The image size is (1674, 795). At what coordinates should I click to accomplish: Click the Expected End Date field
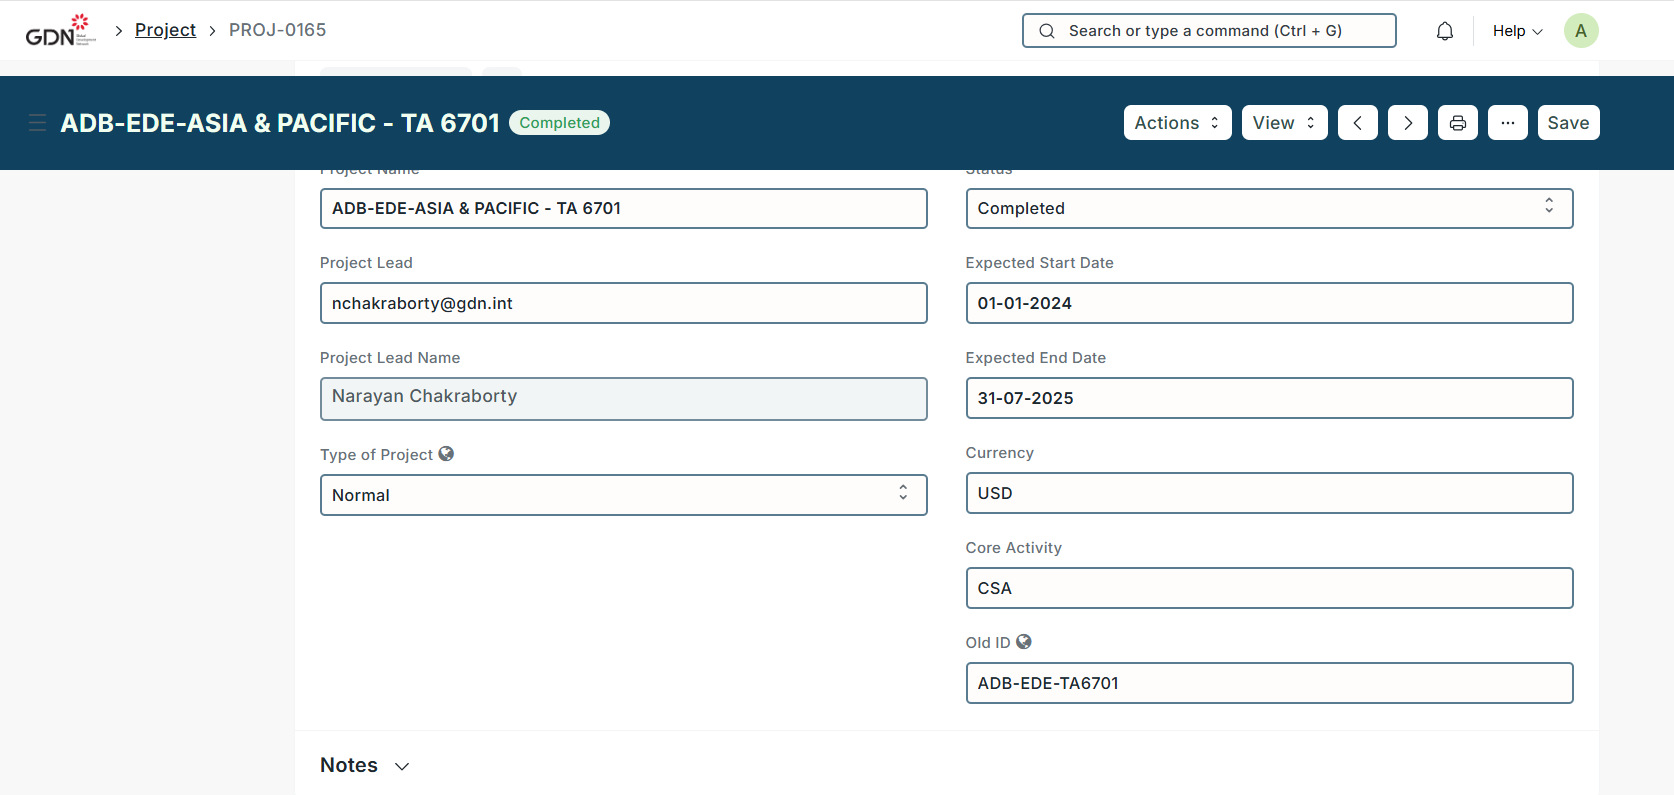1268,398
